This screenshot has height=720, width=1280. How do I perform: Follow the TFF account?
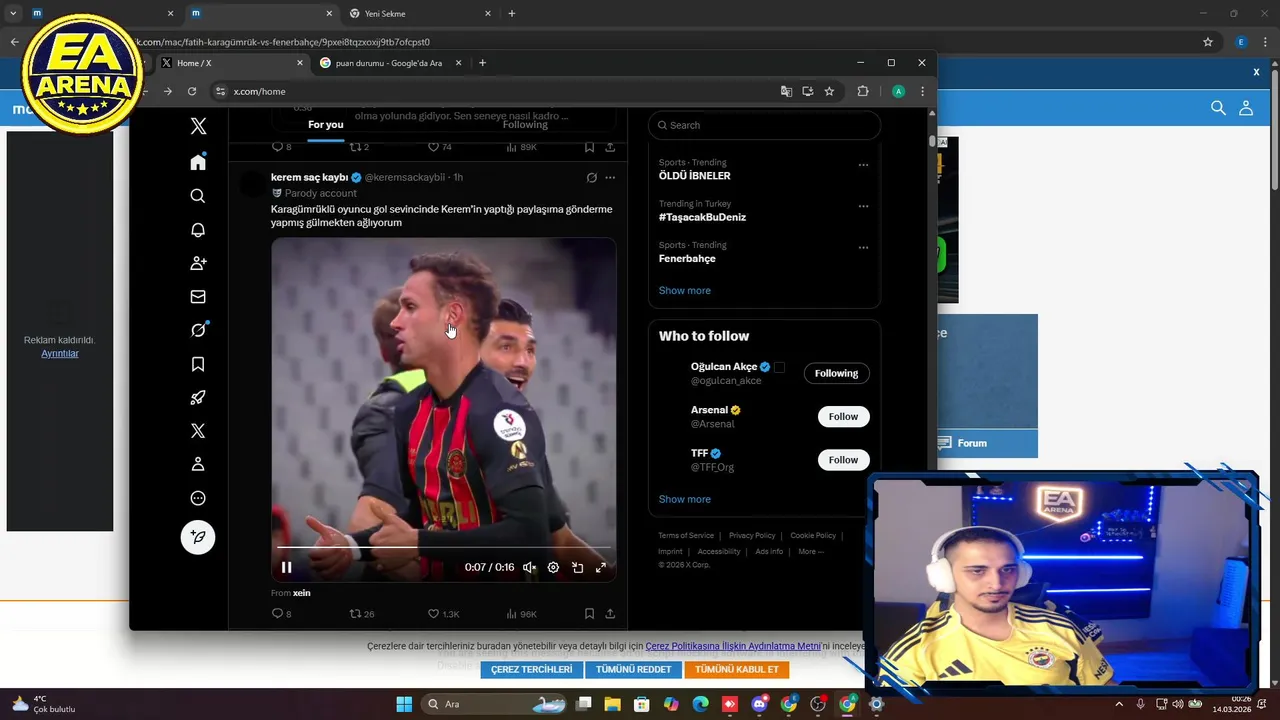(x=843, y=460)
